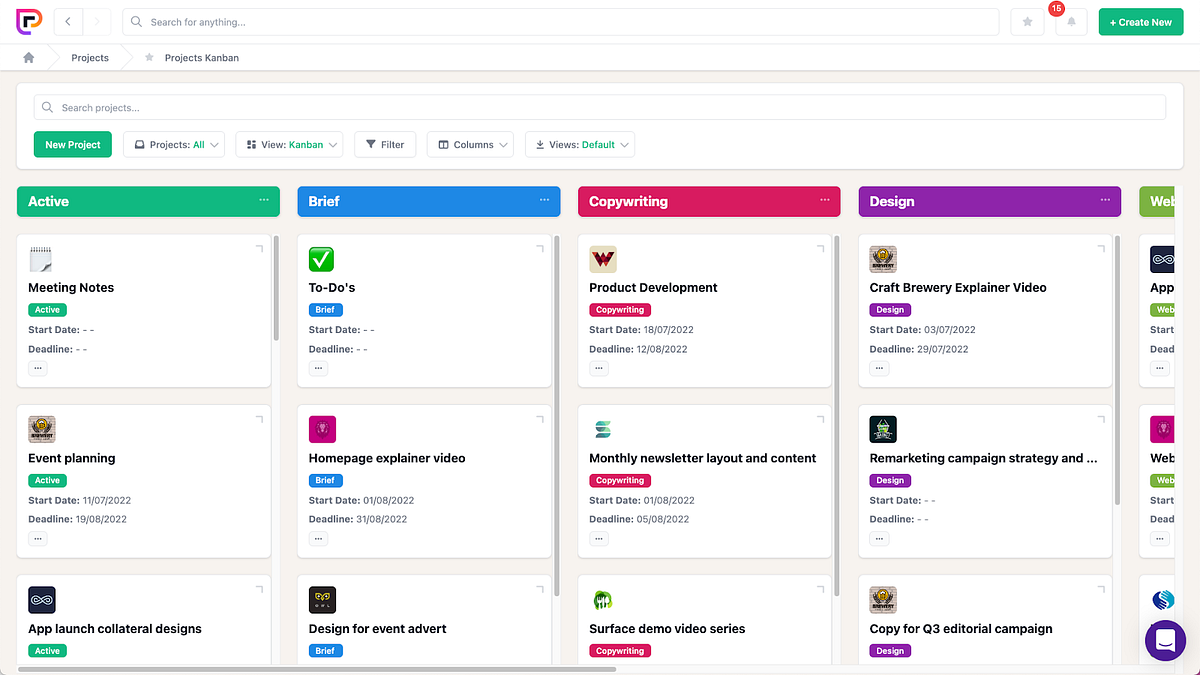The height and width of the screenshot is (675, 1200).
Task: Click Projects Kanban breadcrumb item
Action: (x=201, y=58)
